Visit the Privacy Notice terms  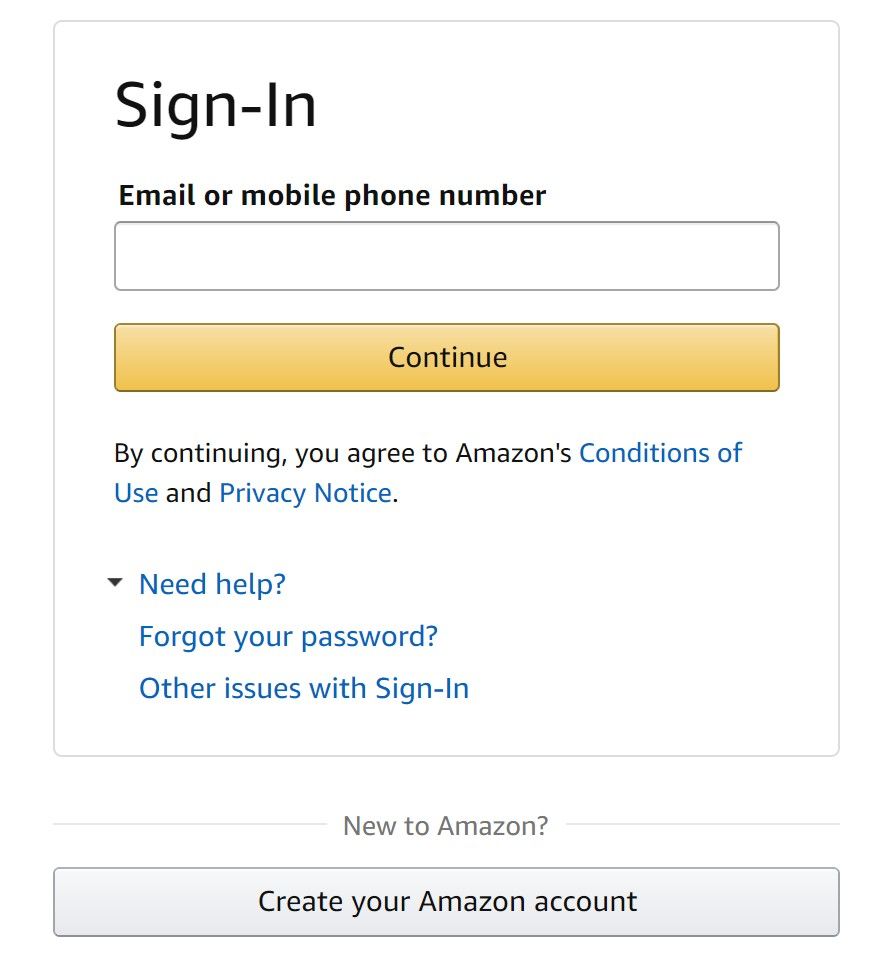(305, 492)
